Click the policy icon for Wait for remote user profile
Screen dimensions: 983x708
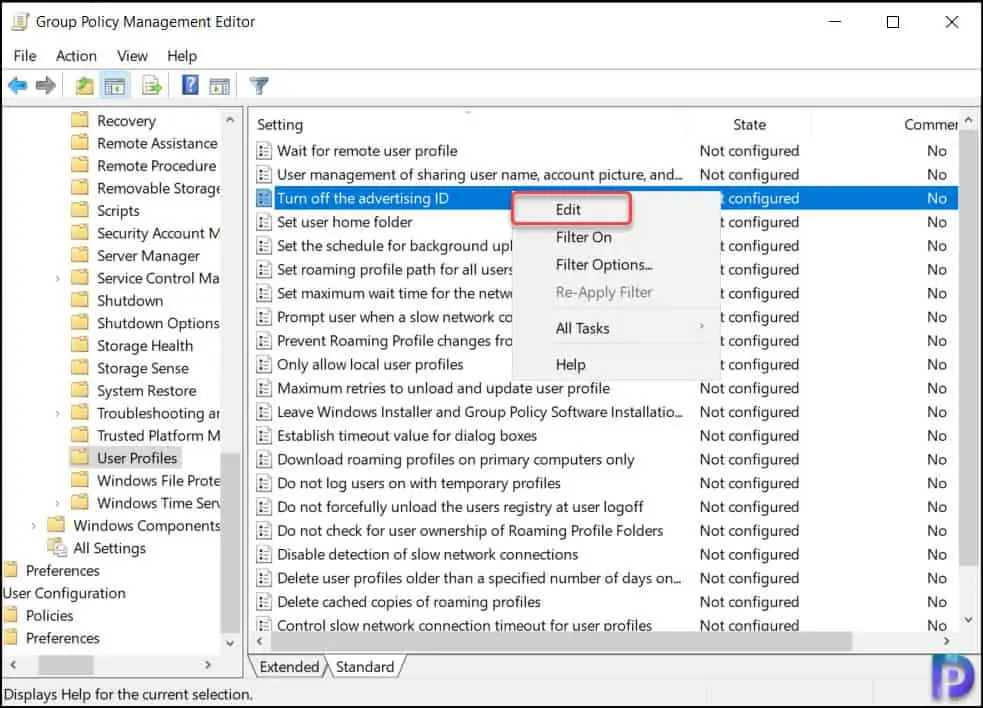click(264, 151)
